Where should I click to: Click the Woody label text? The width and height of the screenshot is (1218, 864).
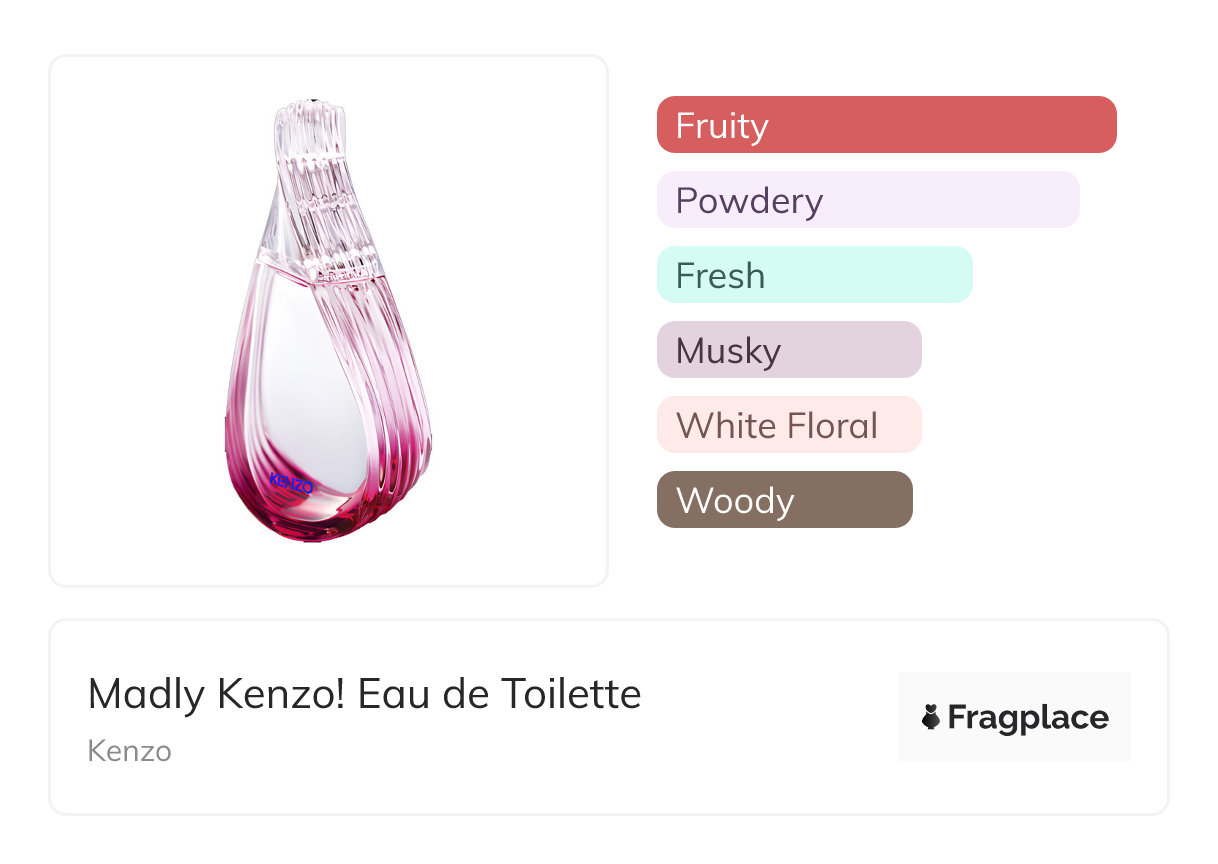735,501
